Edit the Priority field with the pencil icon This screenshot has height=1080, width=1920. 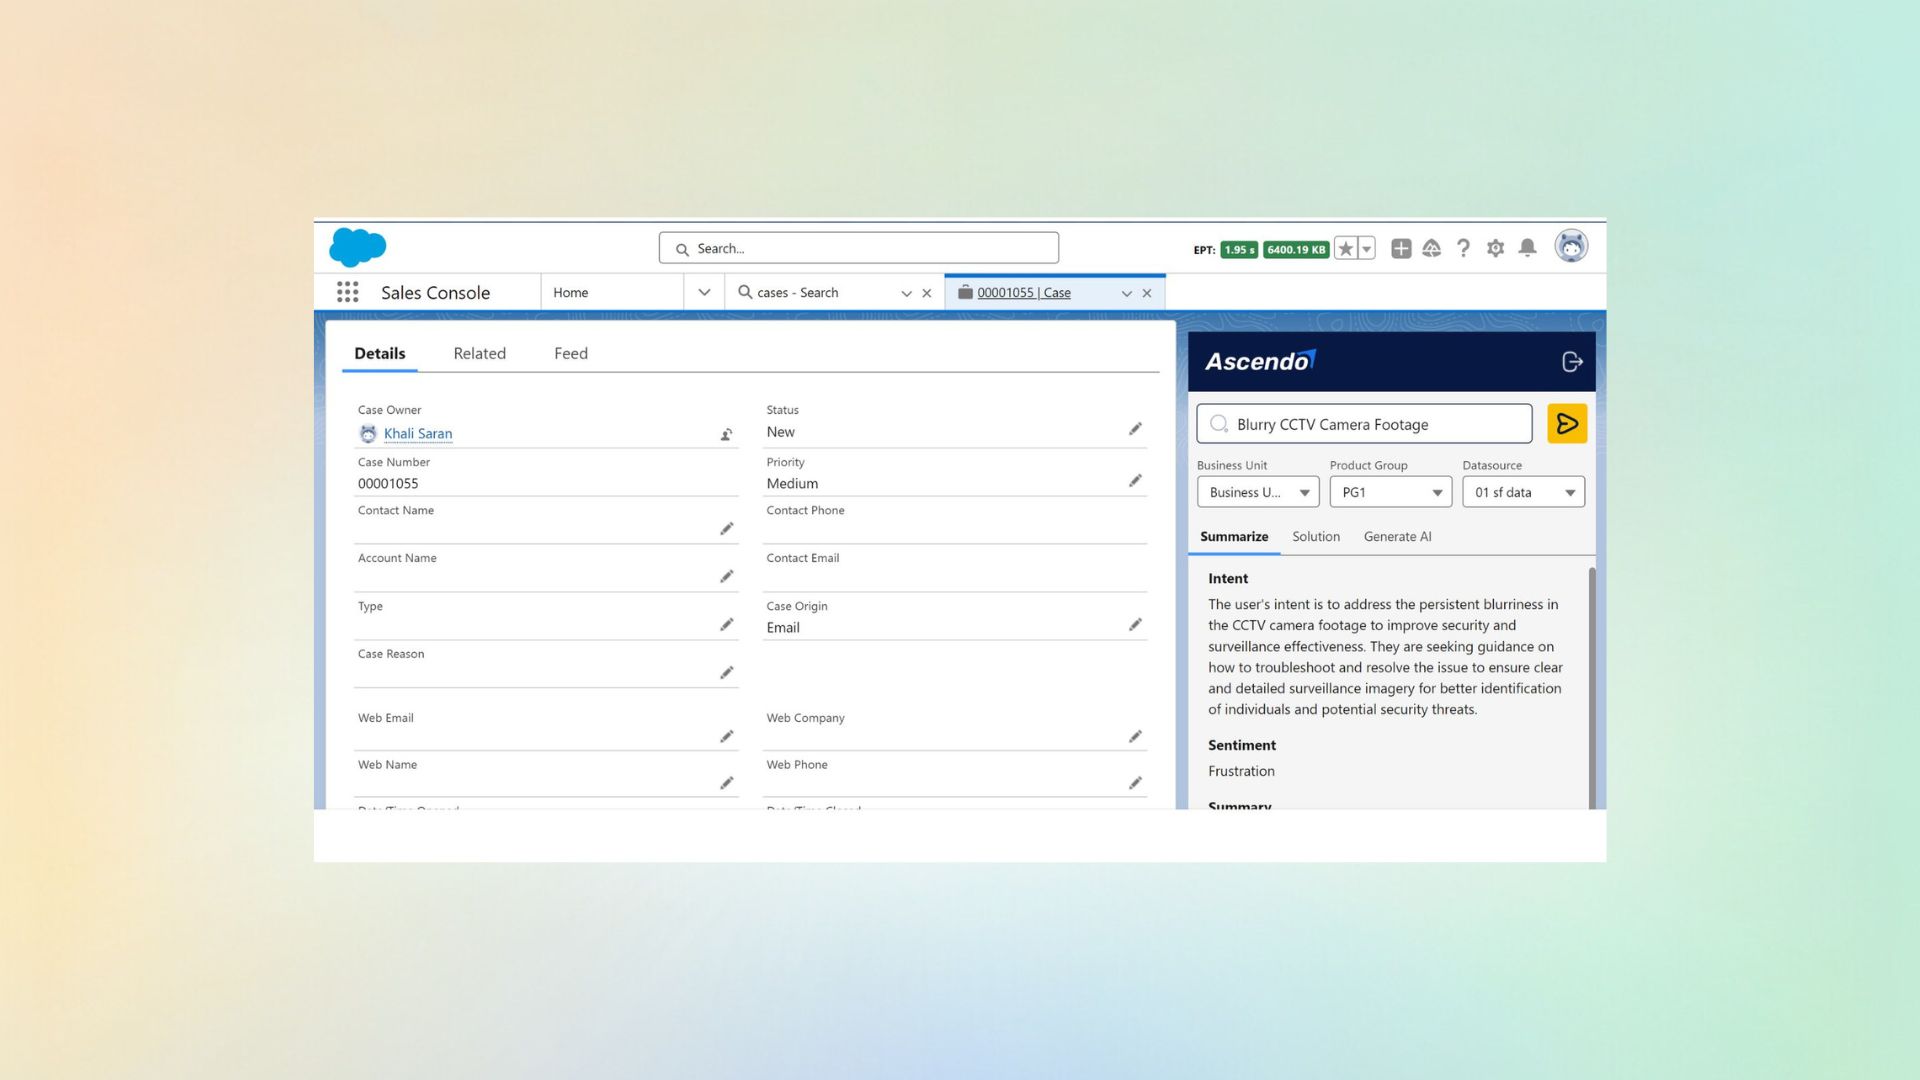pos(1135,481)
